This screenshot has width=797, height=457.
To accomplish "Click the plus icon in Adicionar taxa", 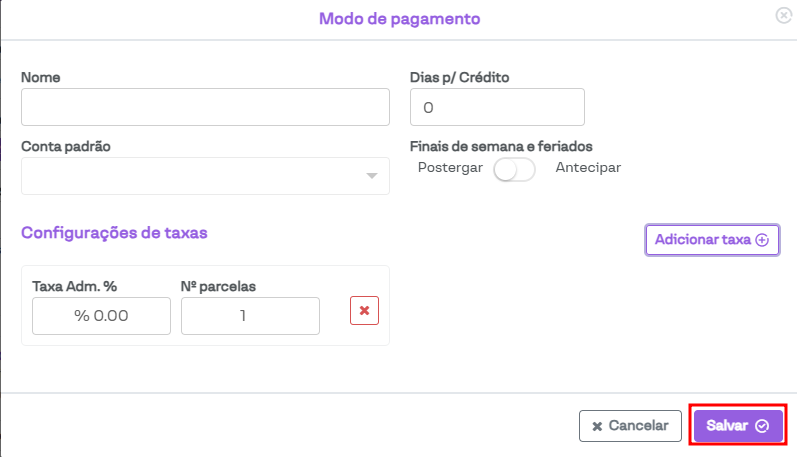I will [762, 240].
